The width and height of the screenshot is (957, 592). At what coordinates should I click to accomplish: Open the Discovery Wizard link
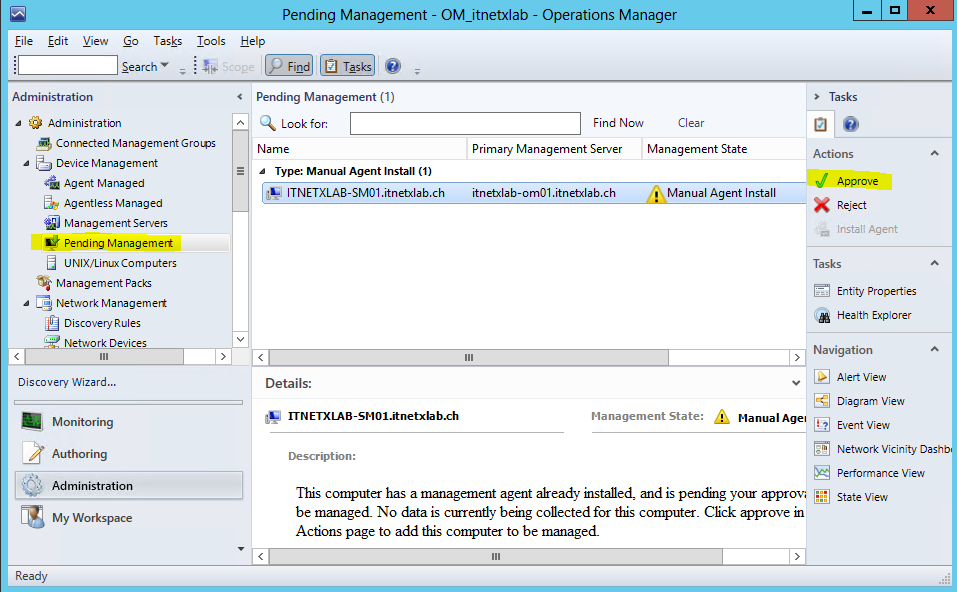(x=67, y=382)
